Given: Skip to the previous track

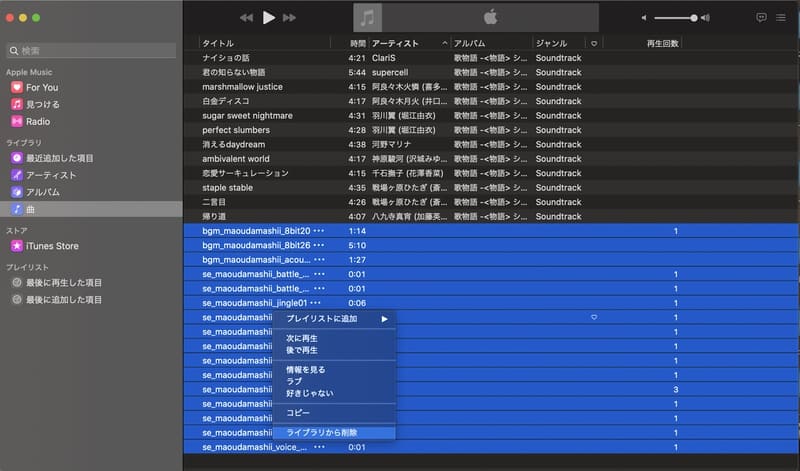Looking at the screenshot, I should pyautogui.click(x=247, y=17).
